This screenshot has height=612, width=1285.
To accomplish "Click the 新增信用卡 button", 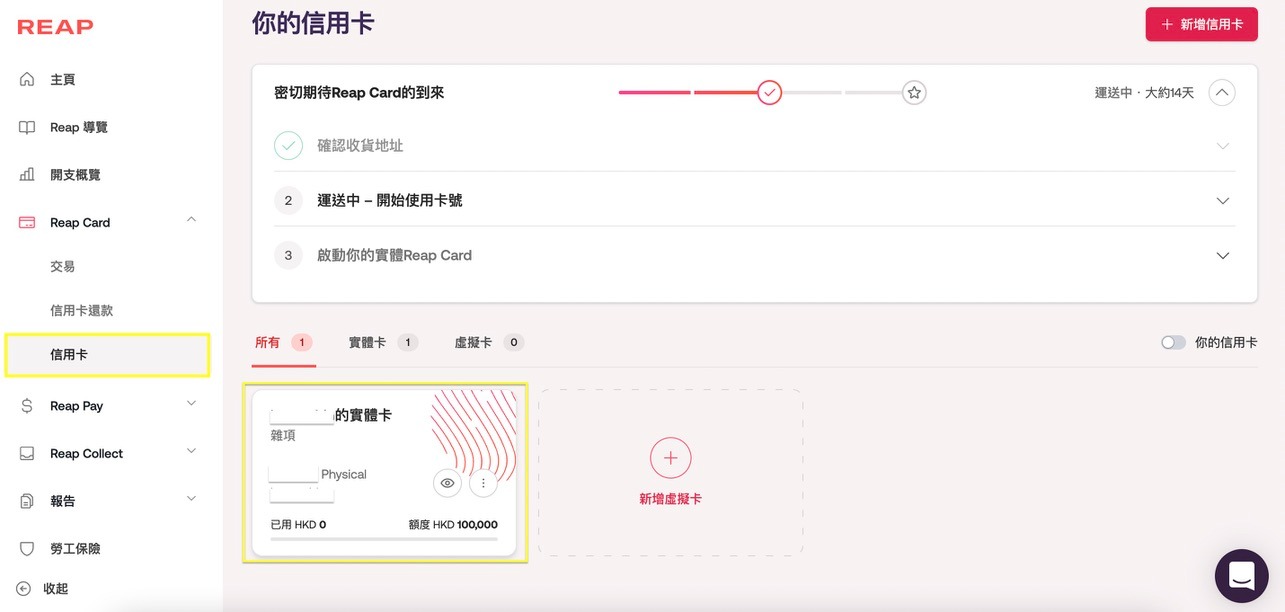I will (x=1201, y=24).
